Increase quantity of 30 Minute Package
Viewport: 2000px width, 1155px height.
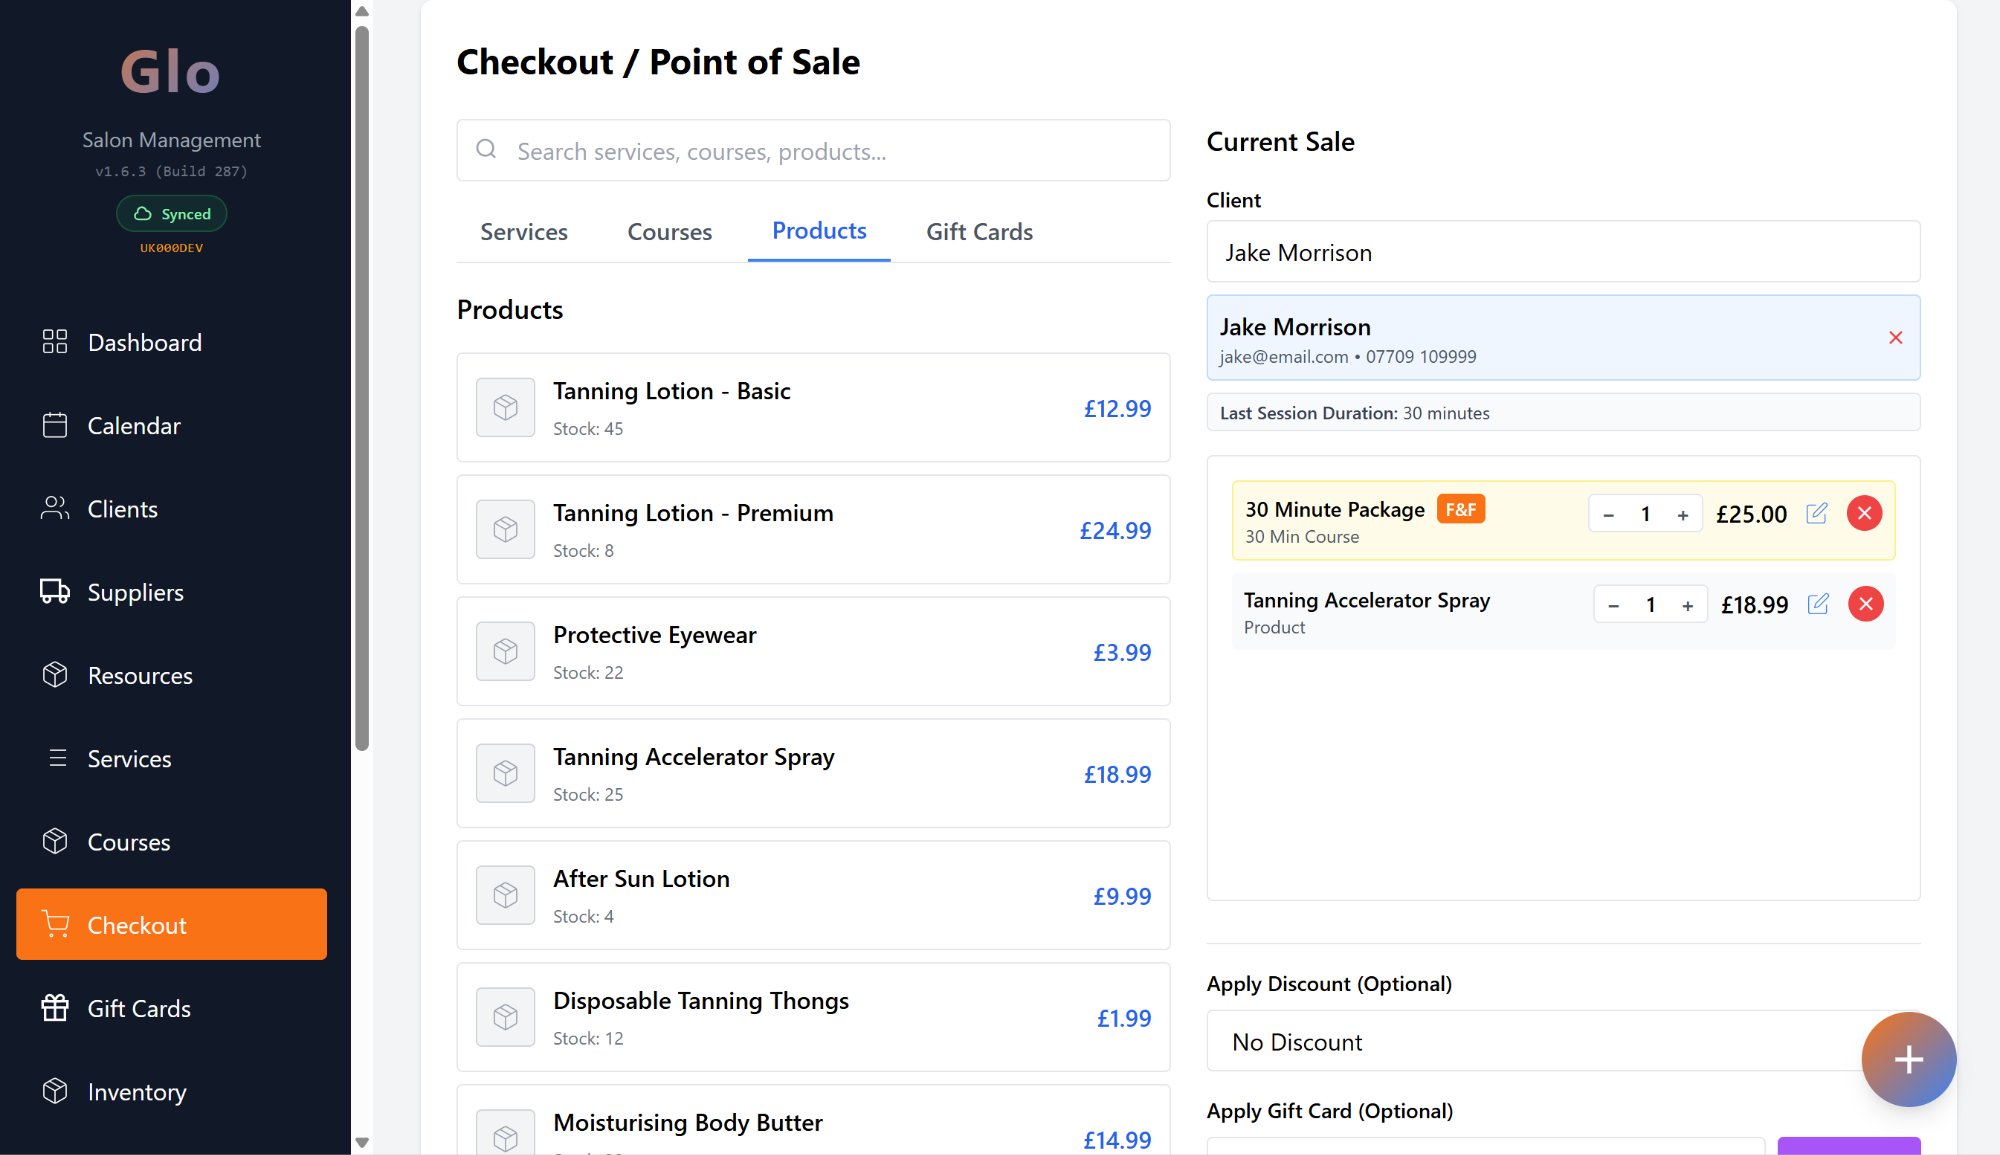click(x=1683, y=515)
